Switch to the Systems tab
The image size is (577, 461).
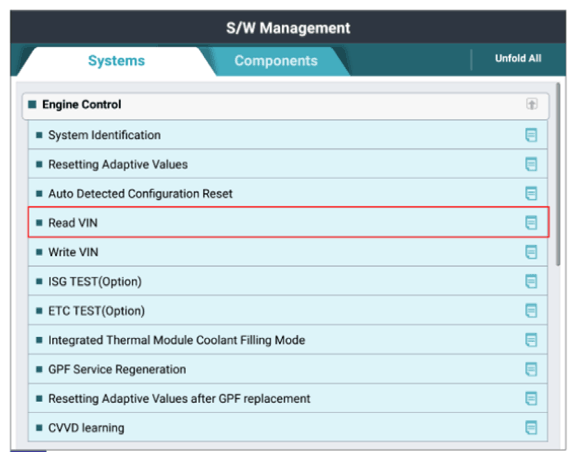coord(116,61)
